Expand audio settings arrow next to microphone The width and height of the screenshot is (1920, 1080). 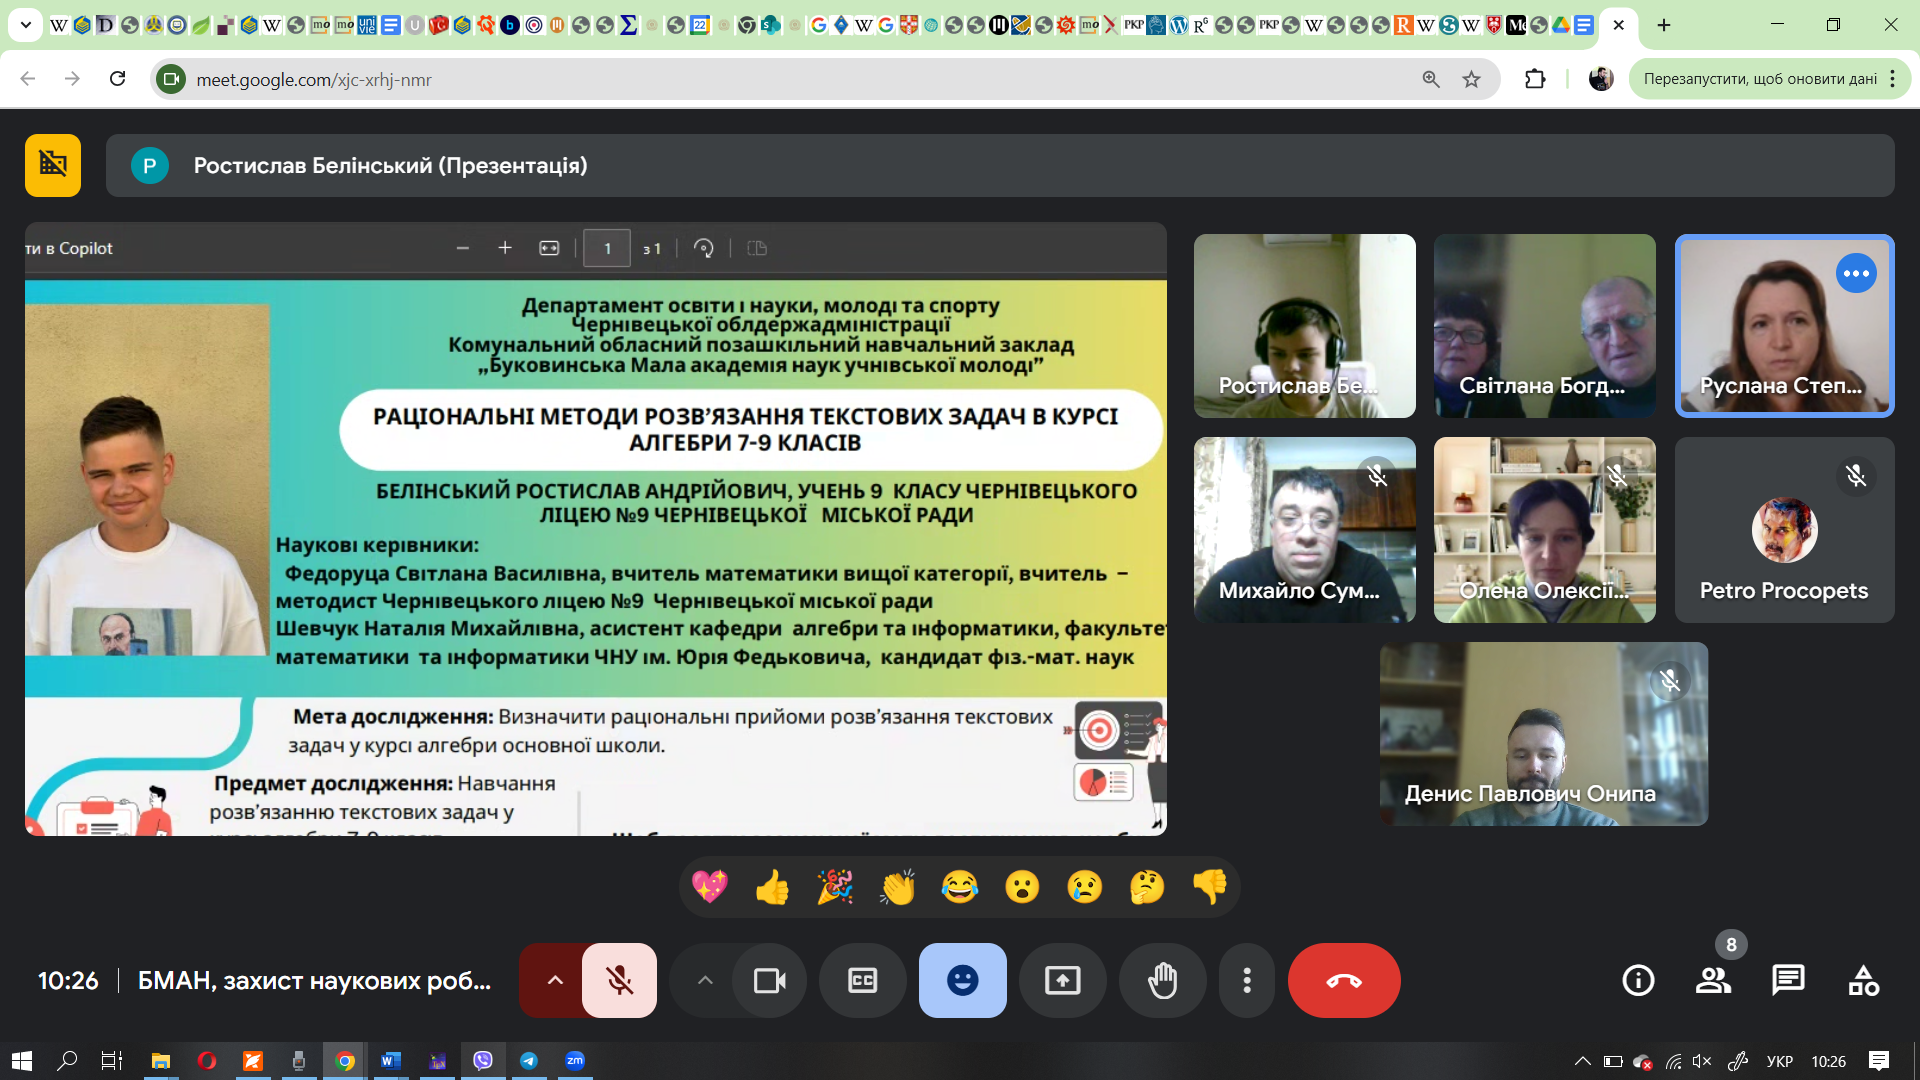tap(554, 980)
